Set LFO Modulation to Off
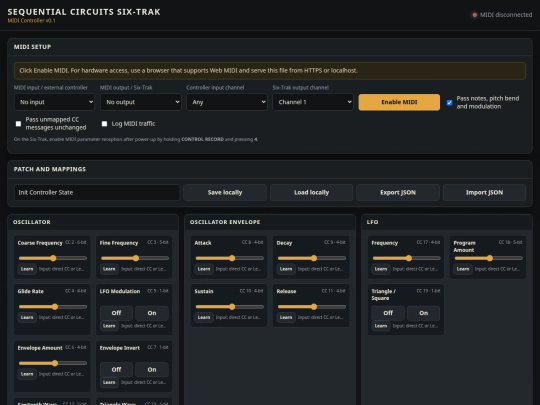540x405 pixels. tap(116, 313)
